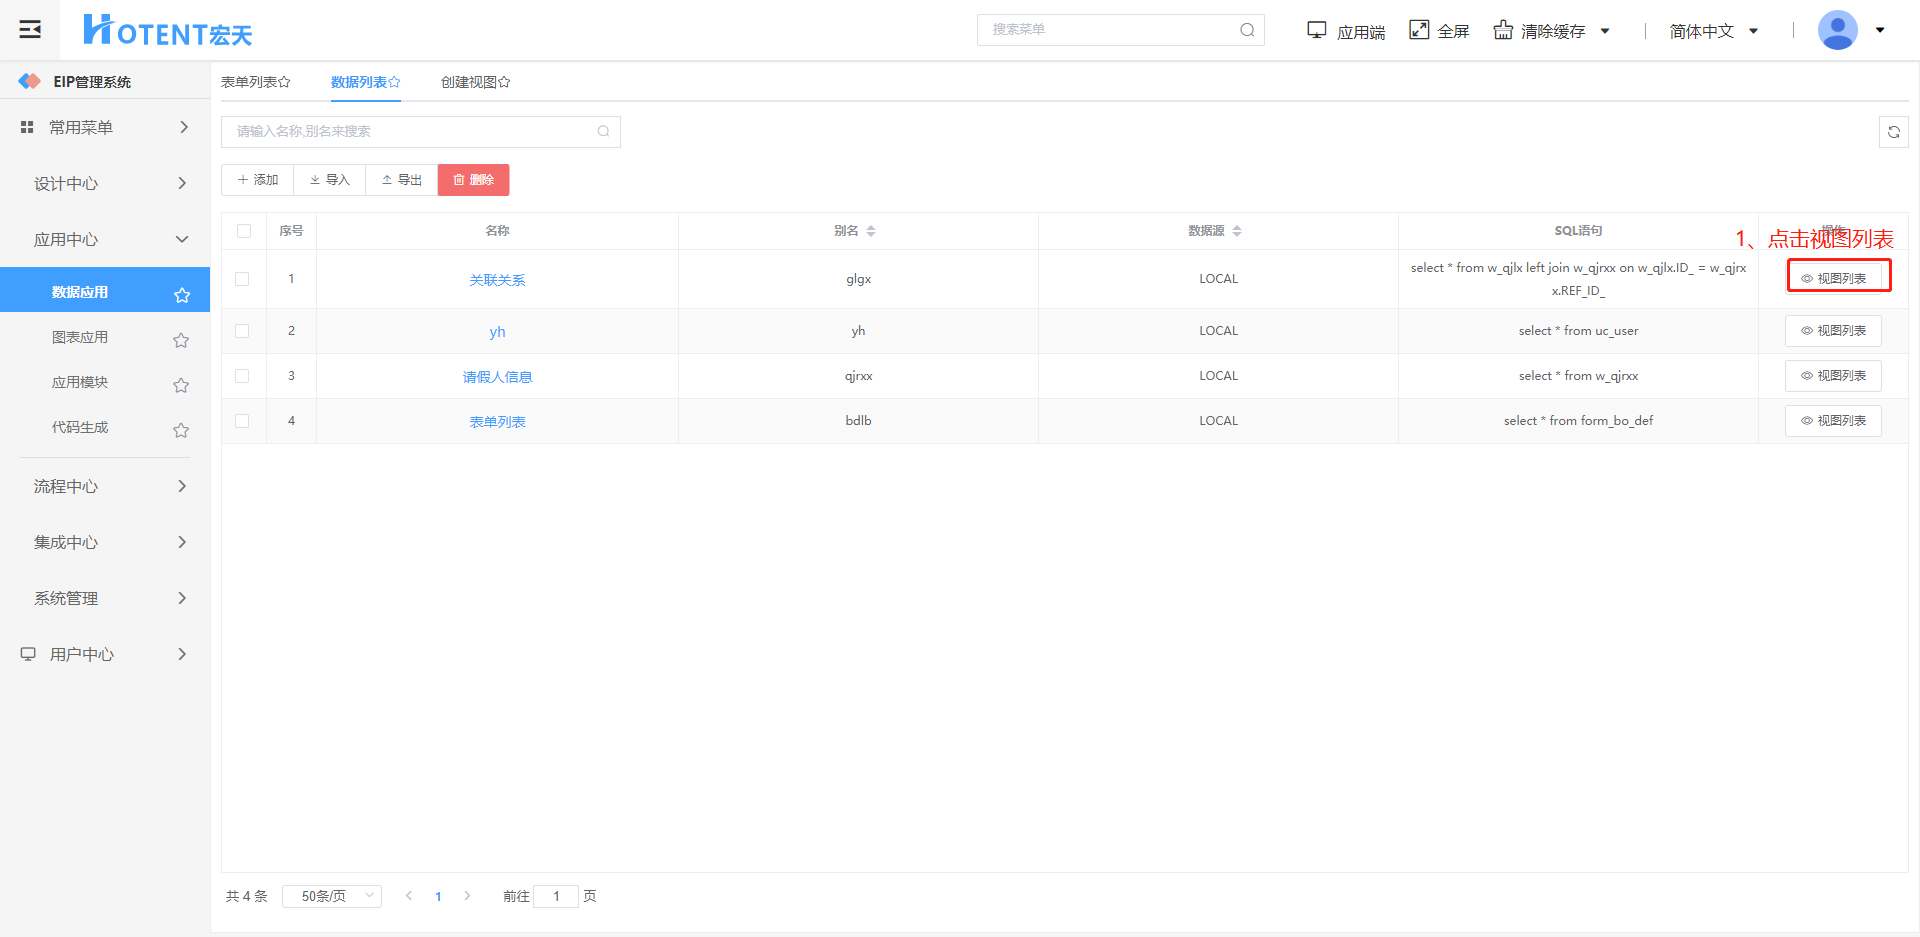Open the 应用端 monitor icon
Viewport: 1920px width, 937px height.
coord(1317,30)
